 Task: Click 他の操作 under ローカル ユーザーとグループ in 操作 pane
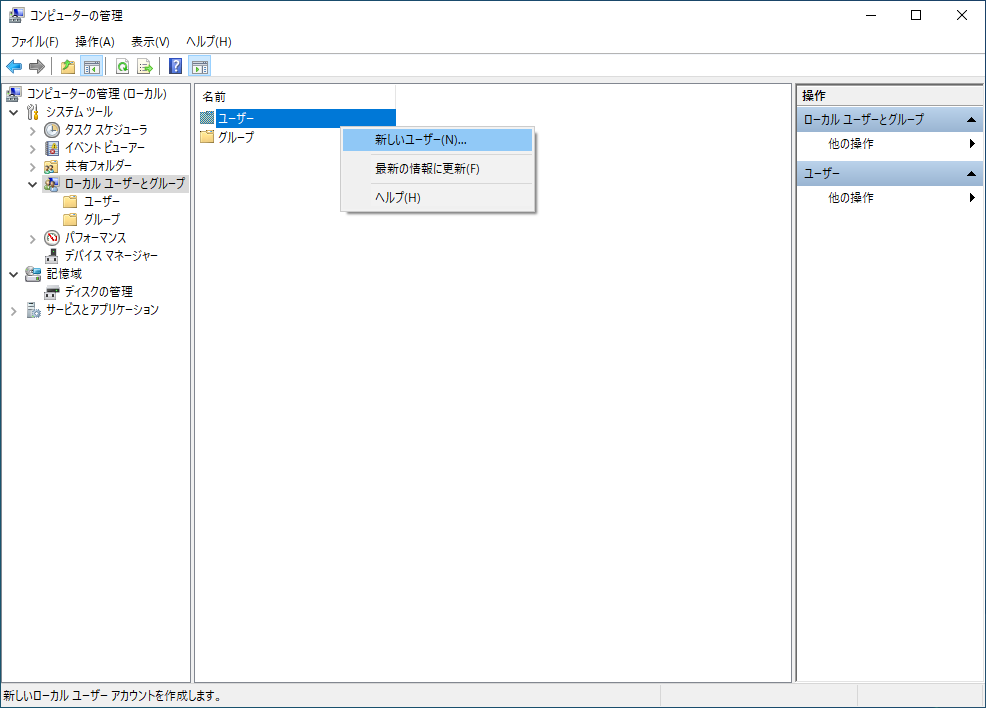click(x=890, y=144)
